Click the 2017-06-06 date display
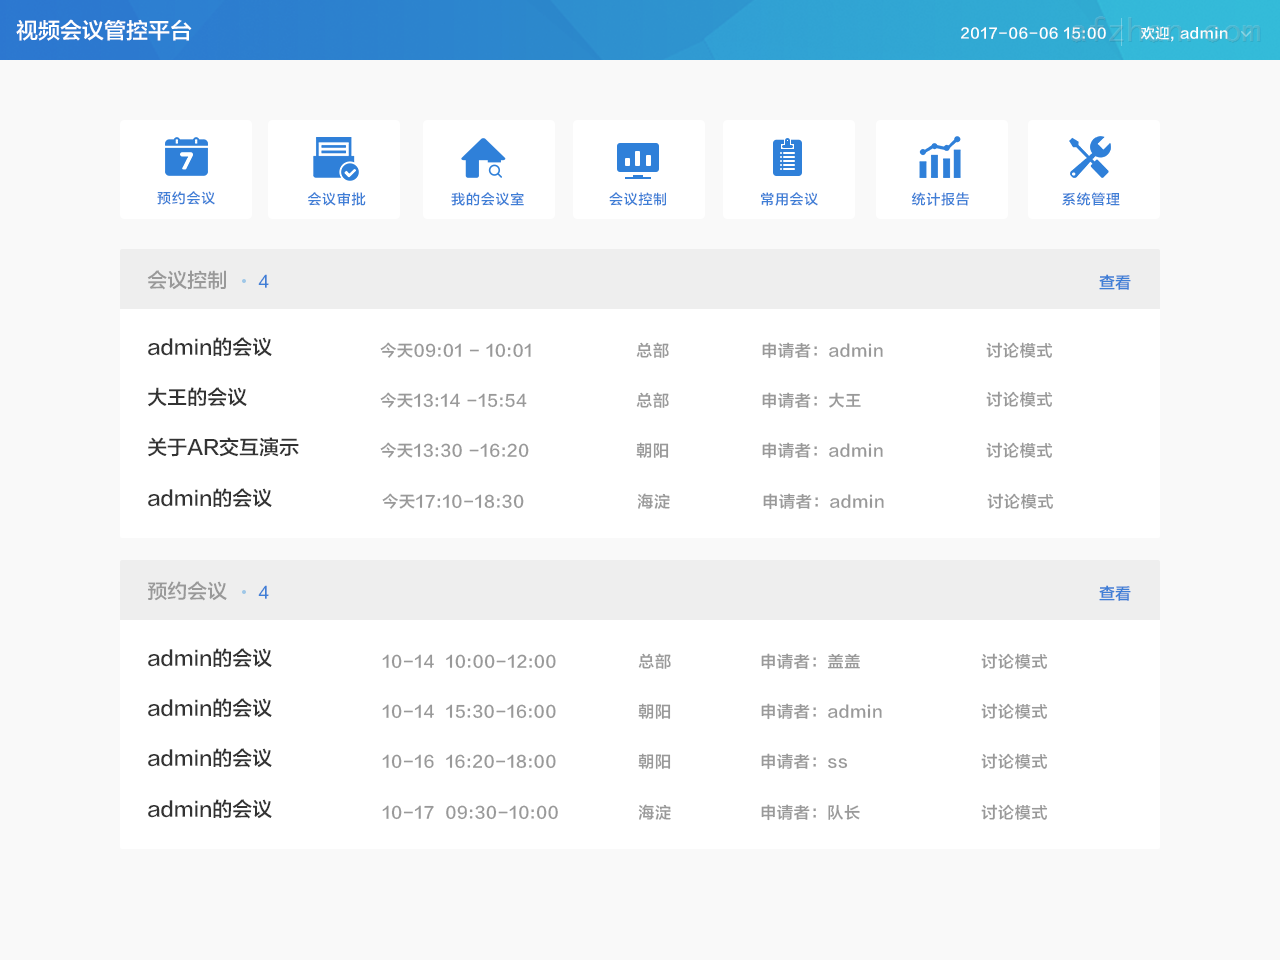The height and width of the screenshot is (960, 1280). click(1034, 33)
